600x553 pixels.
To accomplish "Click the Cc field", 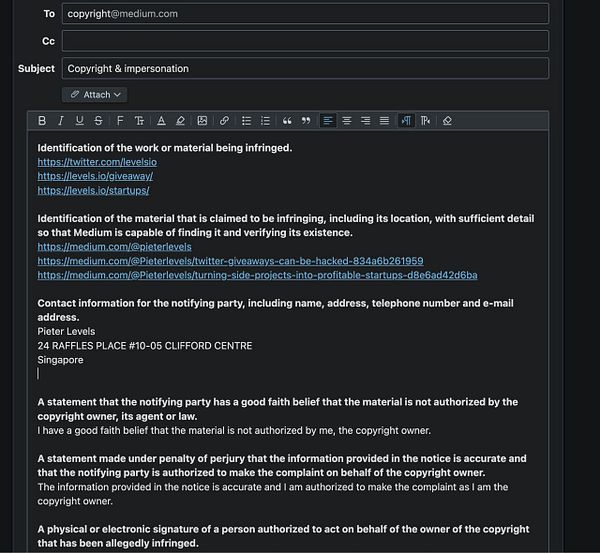I will (305, 41).
